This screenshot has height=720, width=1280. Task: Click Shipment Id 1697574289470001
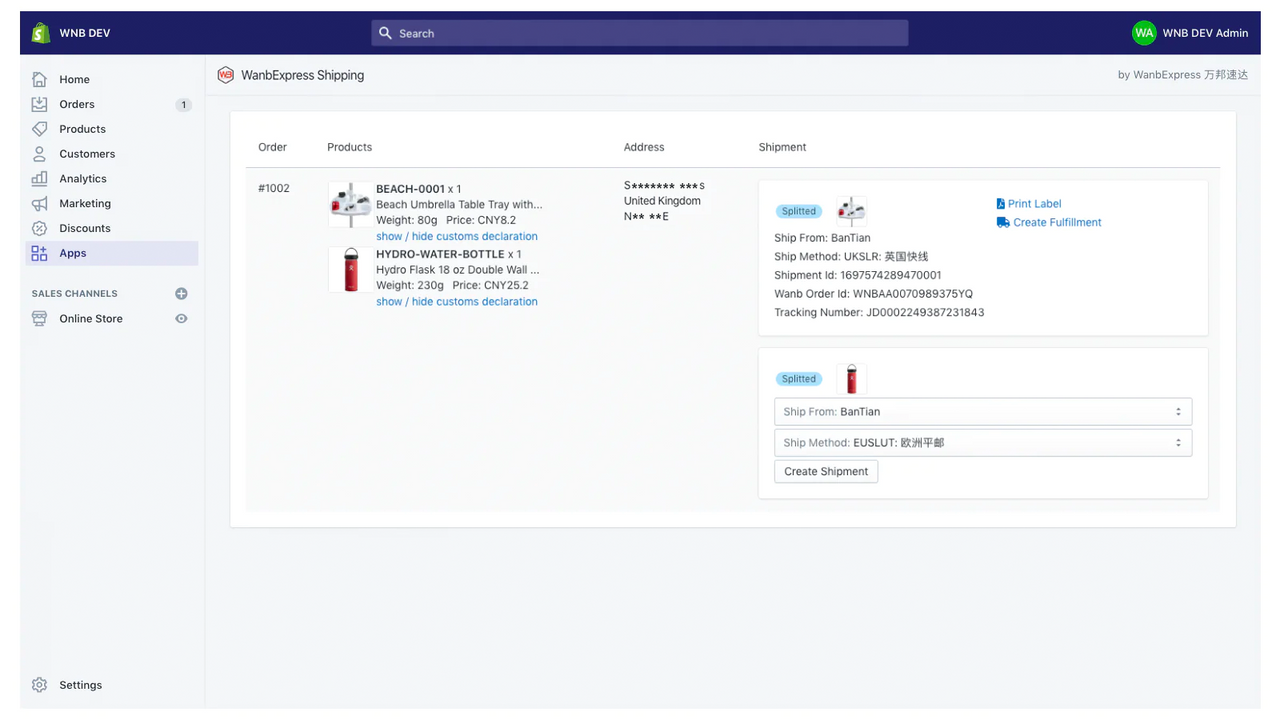click(x=890, y=275)
